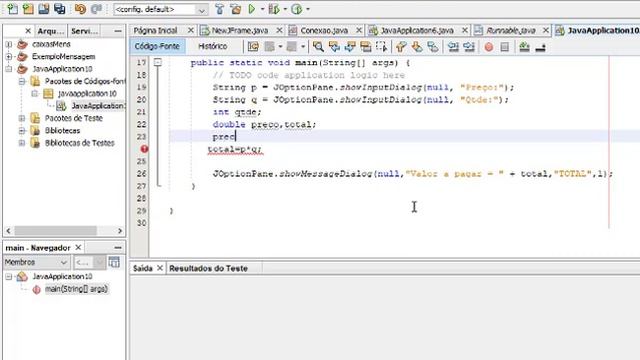Click the Clean and Build icon
This screenshot has width=640, height=360.
pyautogui.click(x=236, y=9)
